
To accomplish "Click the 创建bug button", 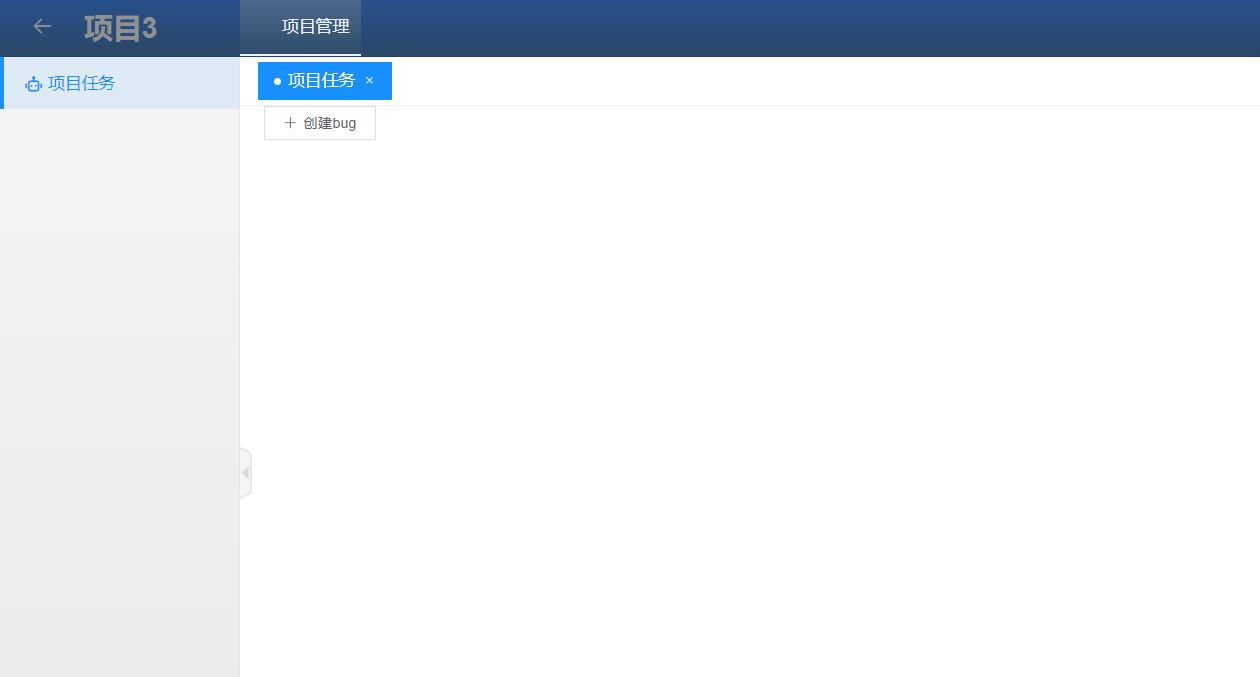I will 320,123.
